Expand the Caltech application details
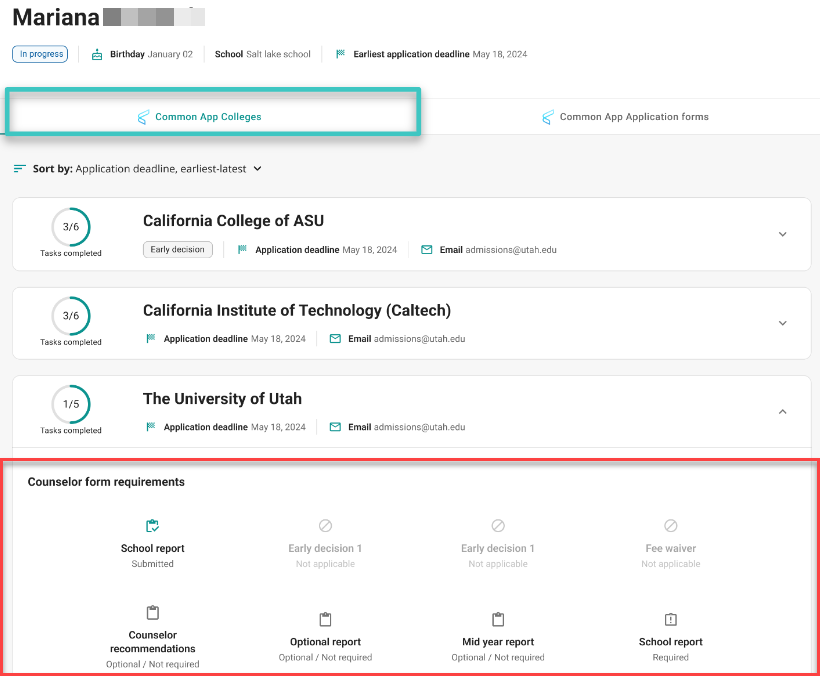Image resolution: width=820 pixels, height=676 pixels. pyautogui.click(x=783, y=323)
